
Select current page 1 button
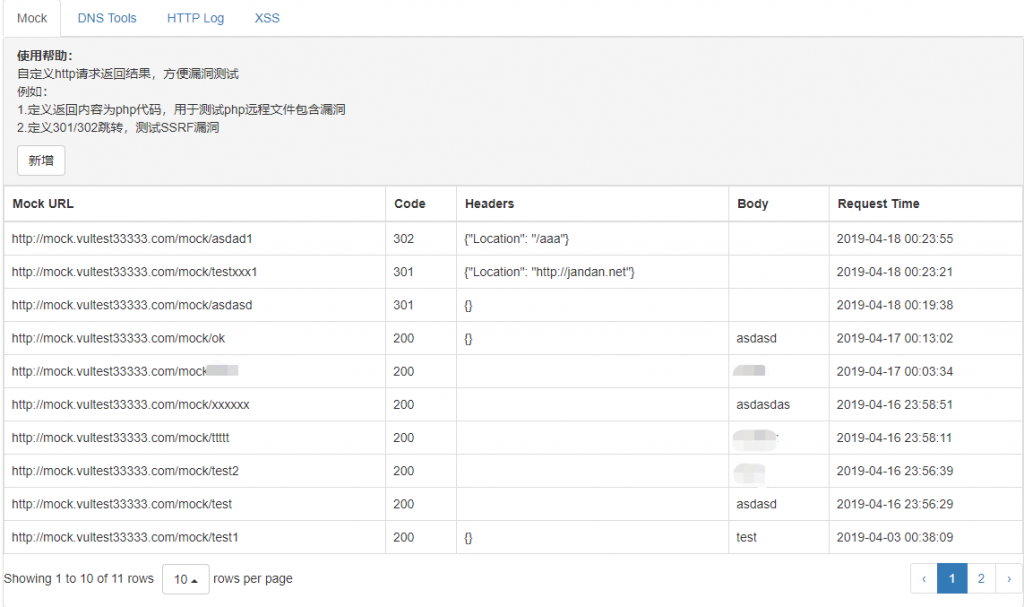click(952, 578)
